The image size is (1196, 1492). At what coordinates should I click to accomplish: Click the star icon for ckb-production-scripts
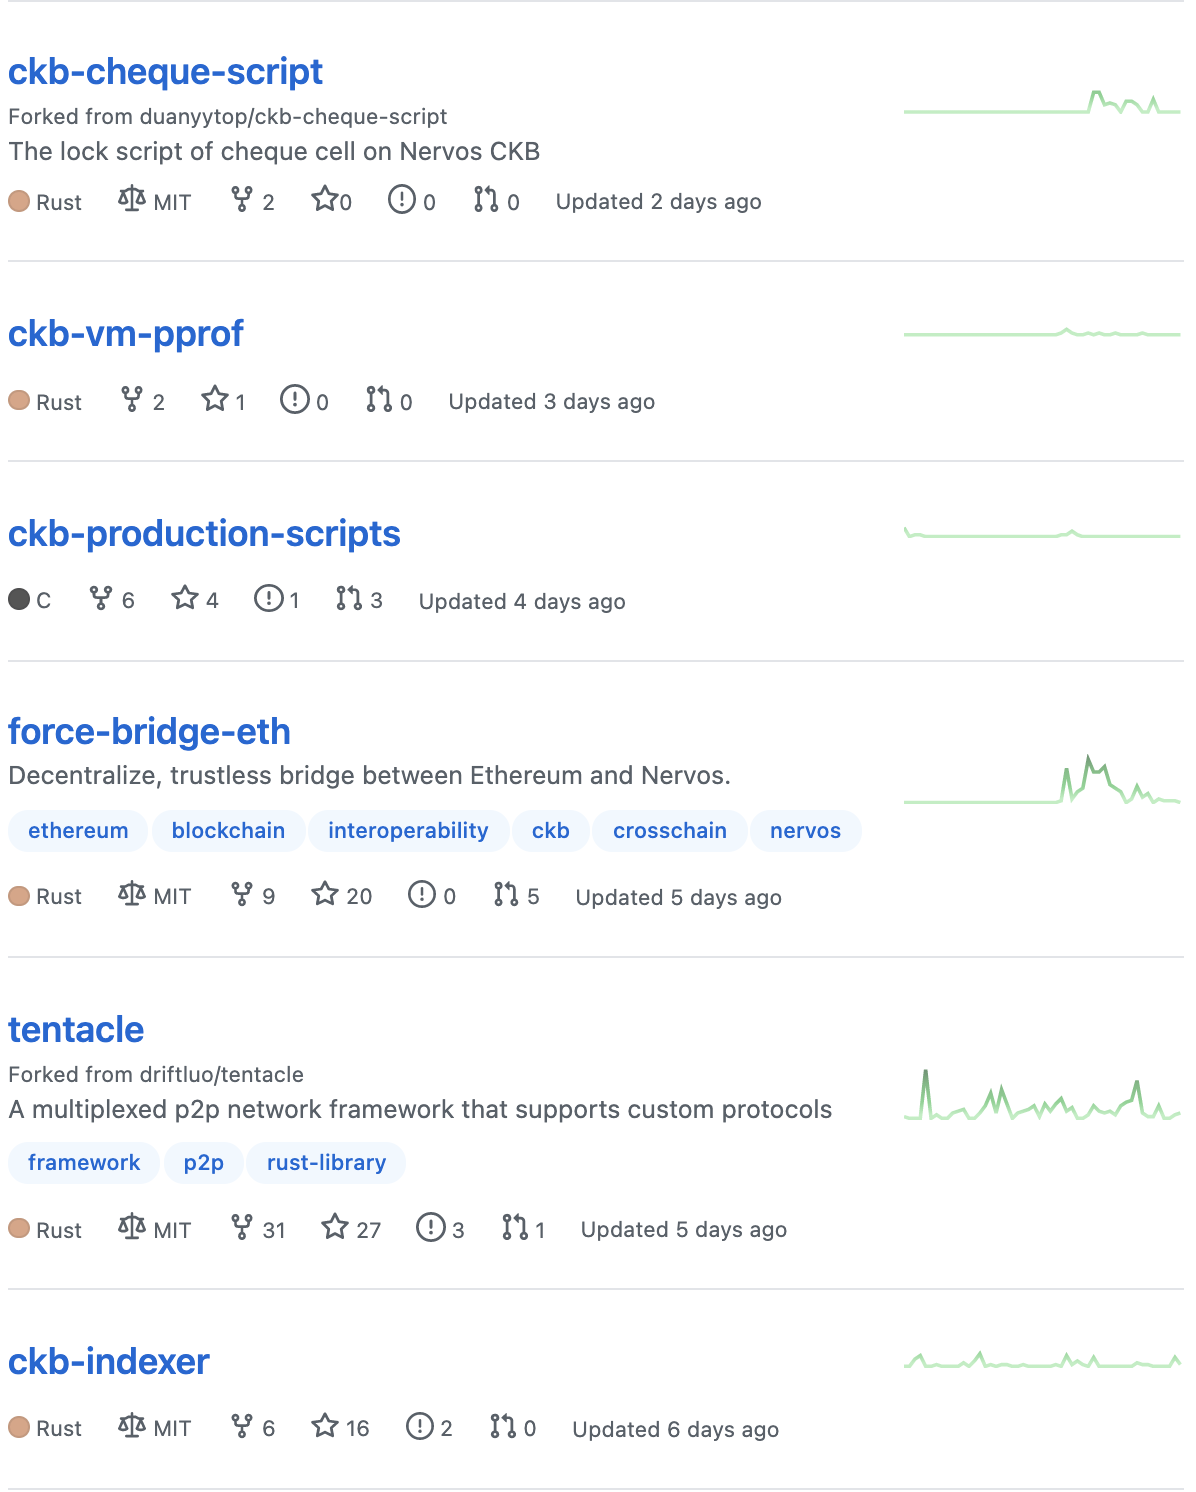(x=185, y=598)
